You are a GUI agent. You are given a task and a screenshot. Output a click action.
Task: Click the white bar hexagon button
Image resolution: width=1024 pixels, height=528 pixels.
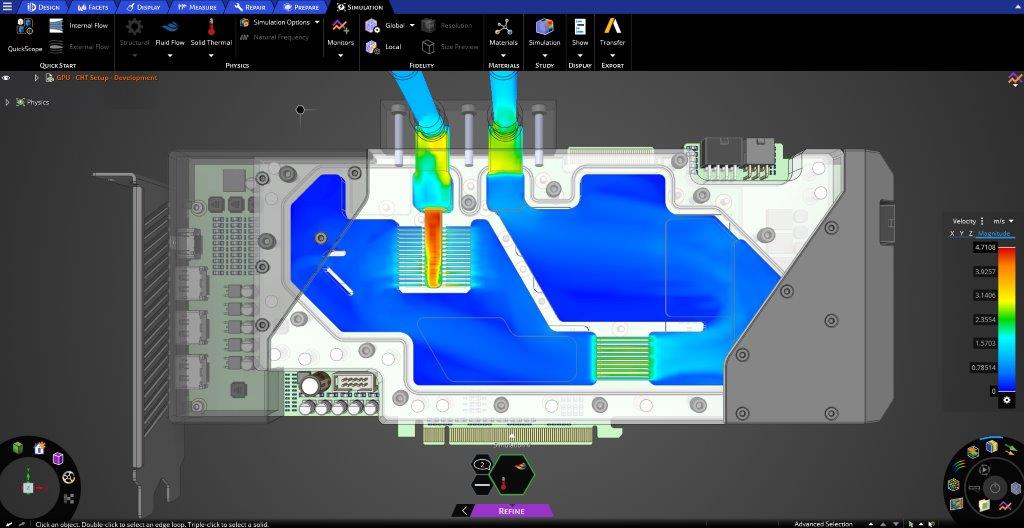tap(482, 485)
